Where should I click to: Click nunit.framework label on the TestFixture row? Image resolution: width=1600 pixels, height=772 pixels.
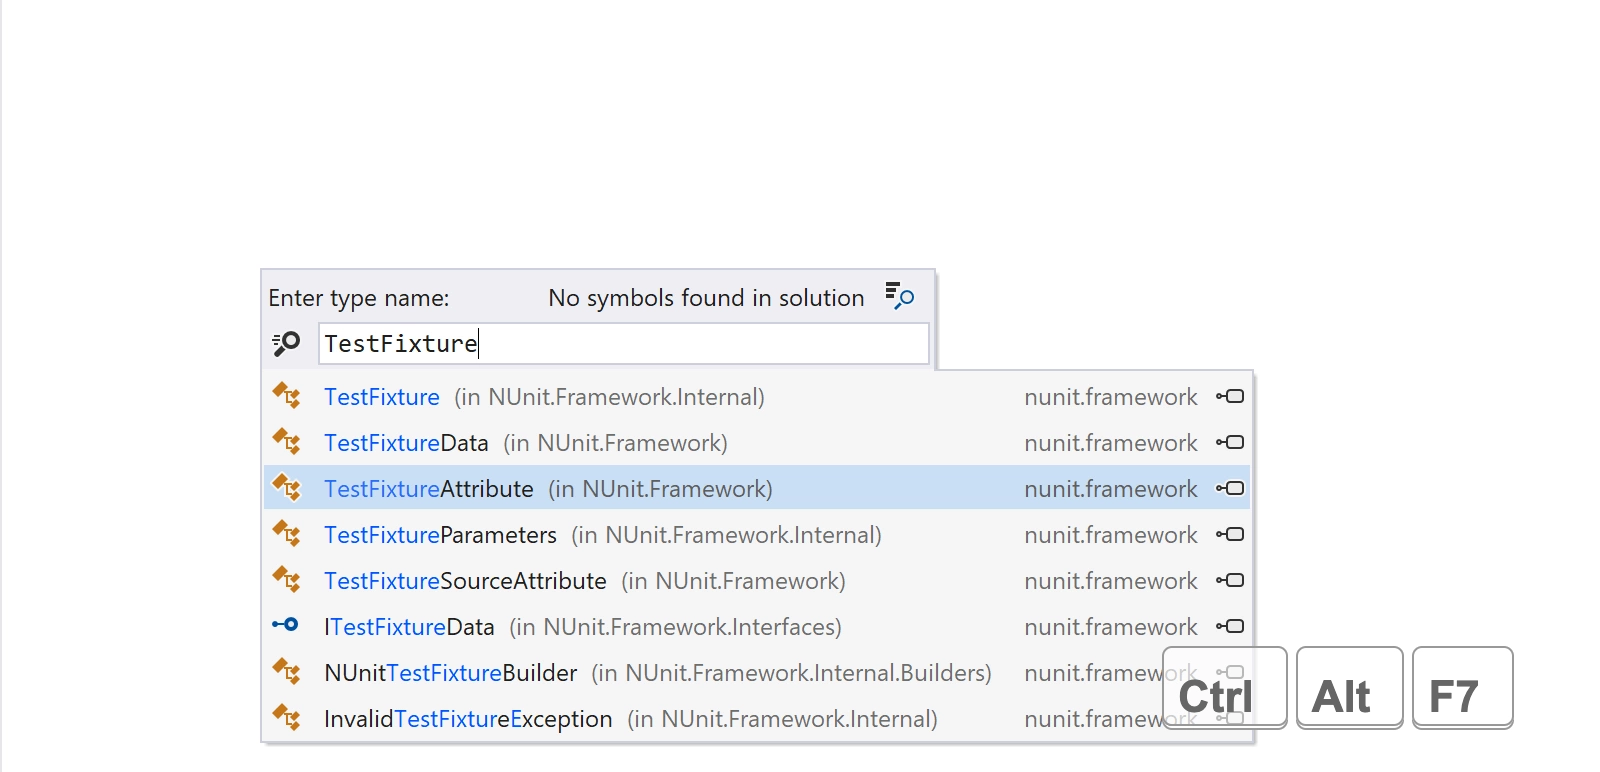click(1111, 397)
